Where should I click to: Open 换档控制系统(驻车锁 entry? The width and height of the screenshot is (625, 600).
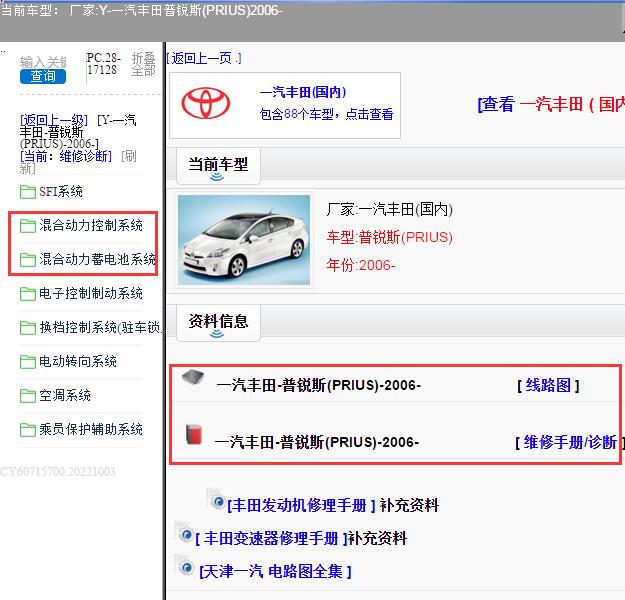point(100,328)
